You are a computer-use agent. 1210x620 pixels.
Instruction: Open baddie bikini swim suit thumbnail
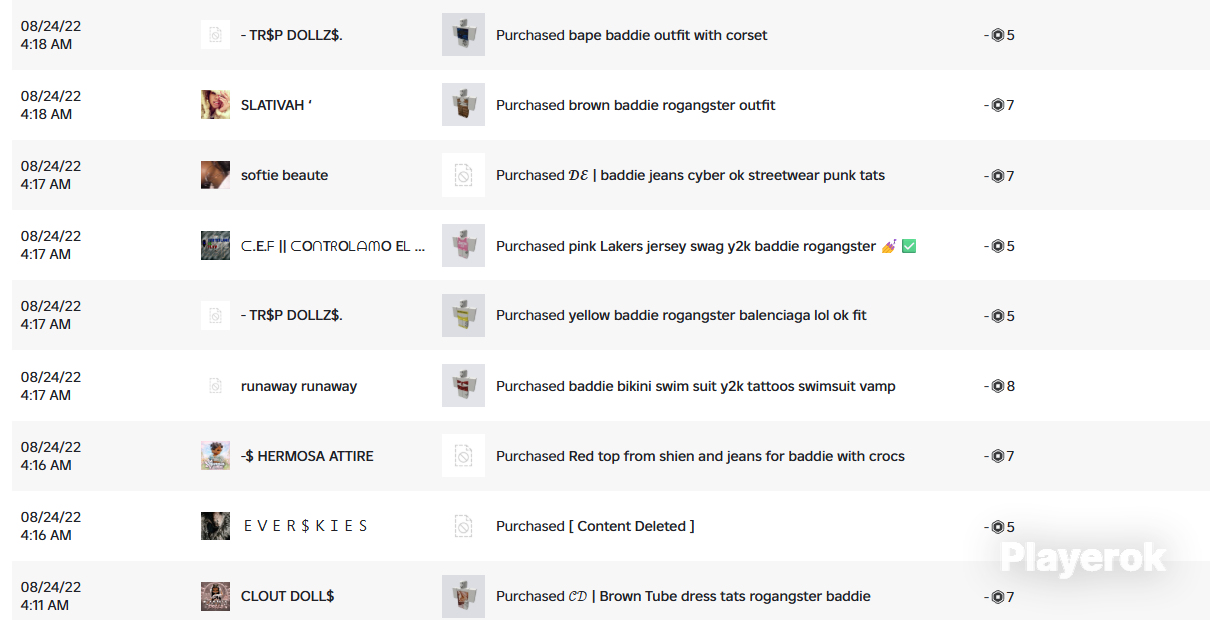pyautogui.click(x=463, y=386)
